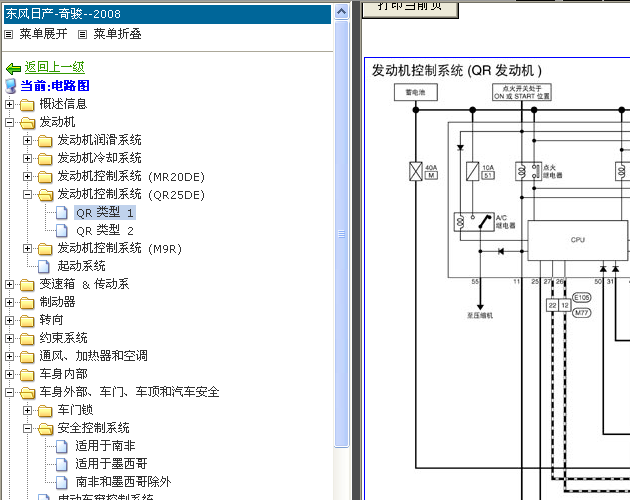Click the 当前:电路图 heading text
Viewport: 630px width, 500px height.
(55, 86)
